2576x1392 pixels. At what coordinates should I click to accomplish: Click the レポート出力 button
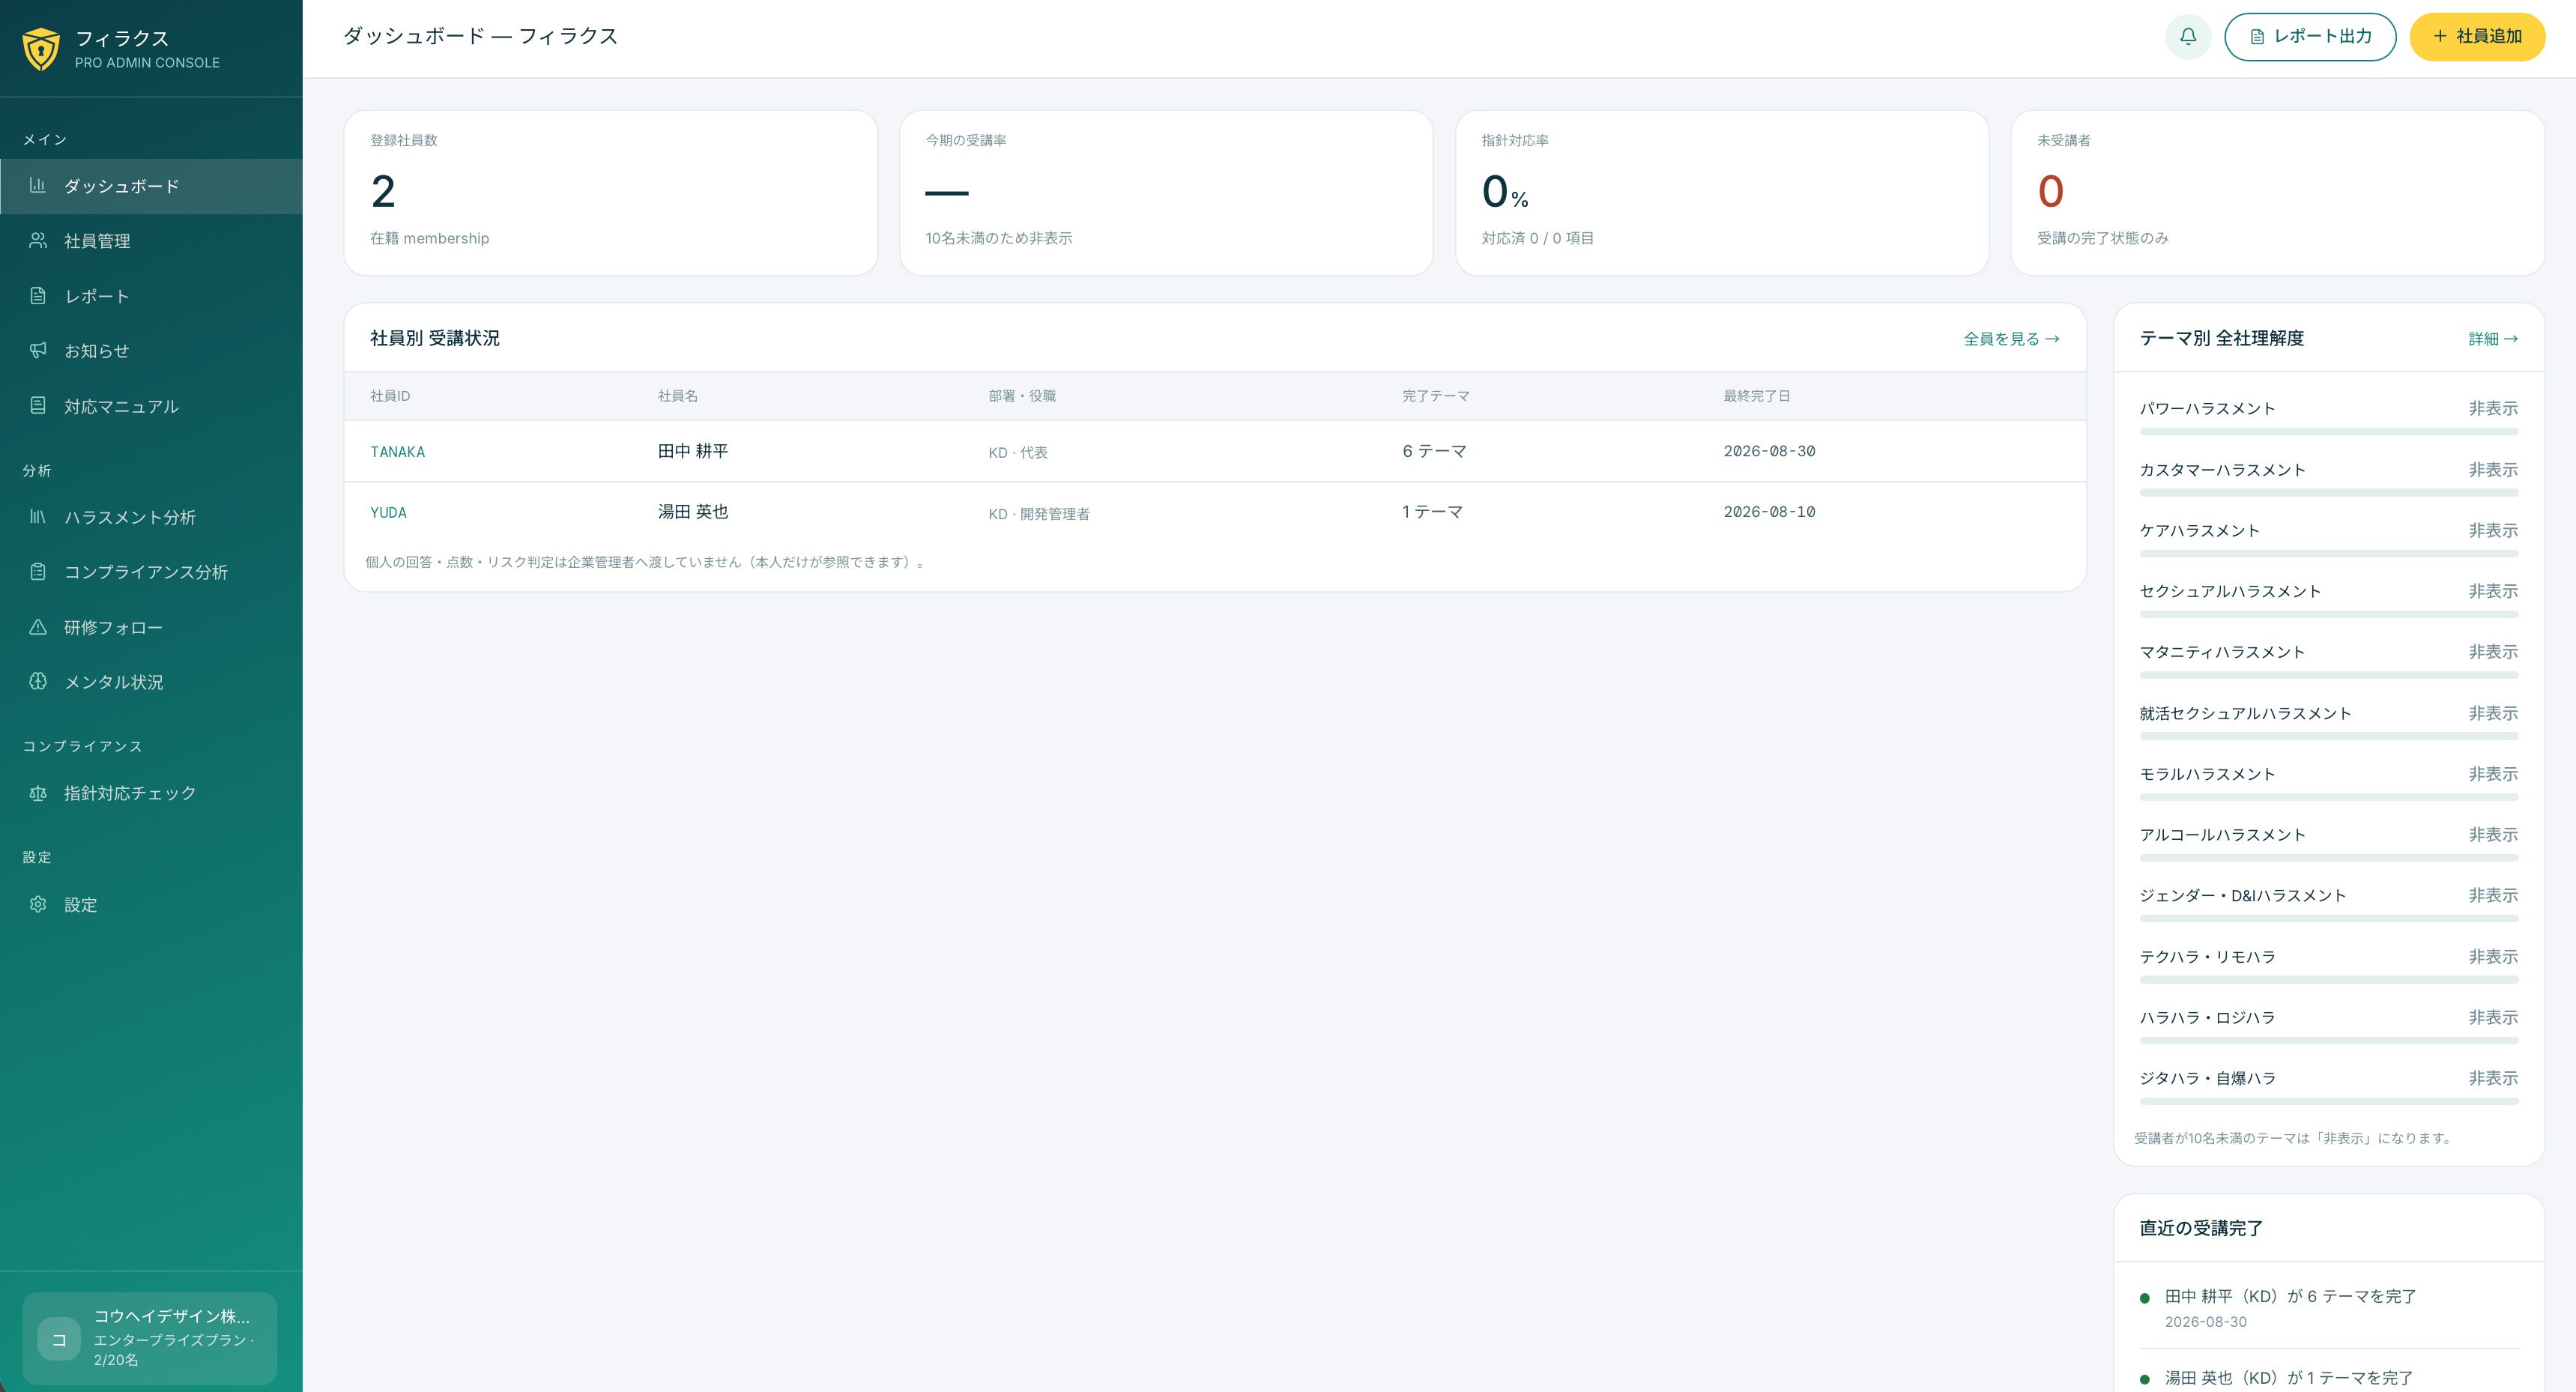[x=2310, y=37]
